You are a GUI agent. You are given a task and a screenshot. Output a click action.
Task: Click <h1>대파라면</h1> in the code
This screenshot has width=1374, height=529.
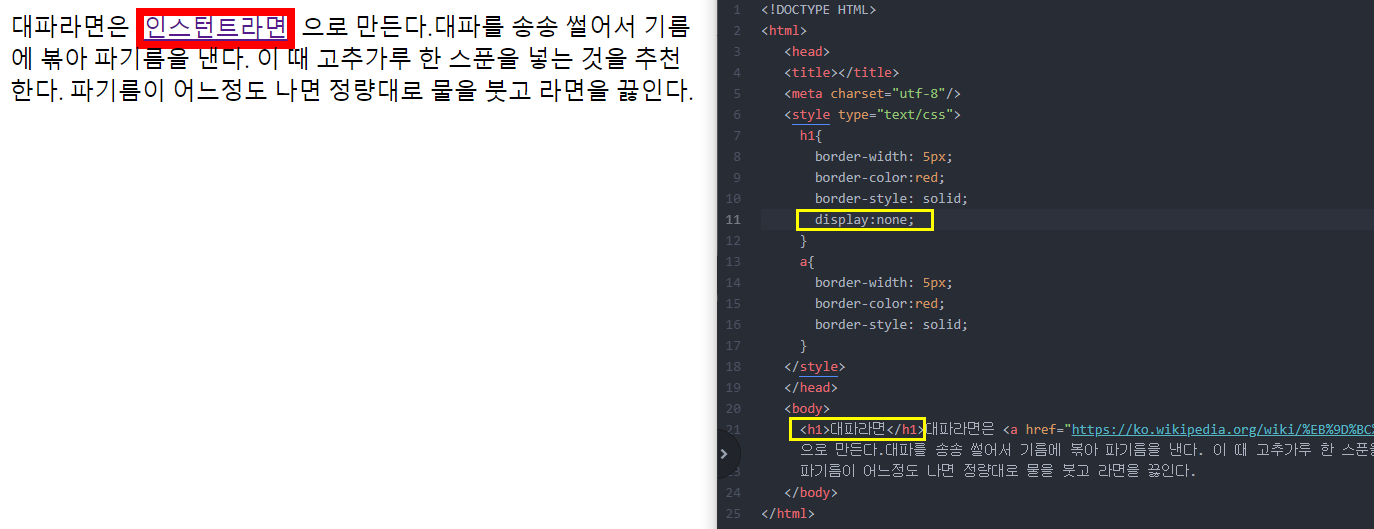(860, 430)
